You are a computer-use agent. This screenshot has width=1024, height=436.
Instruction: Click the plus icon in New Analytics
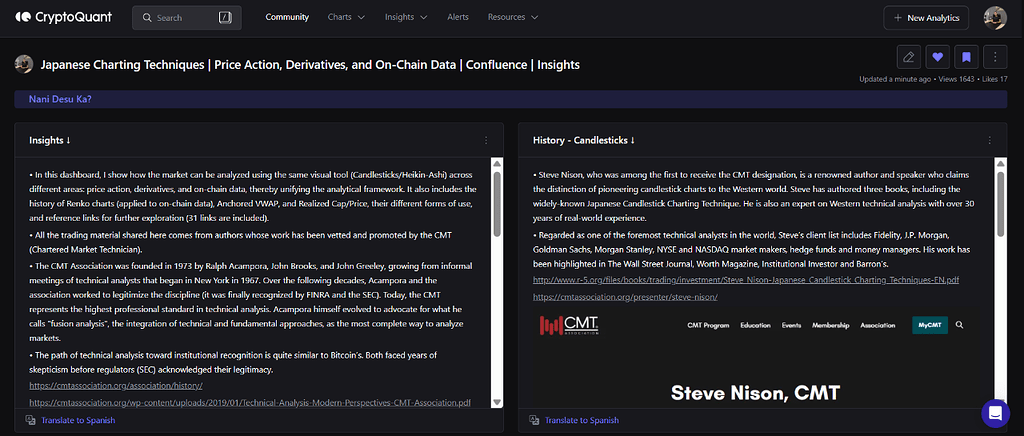(898, 18)
